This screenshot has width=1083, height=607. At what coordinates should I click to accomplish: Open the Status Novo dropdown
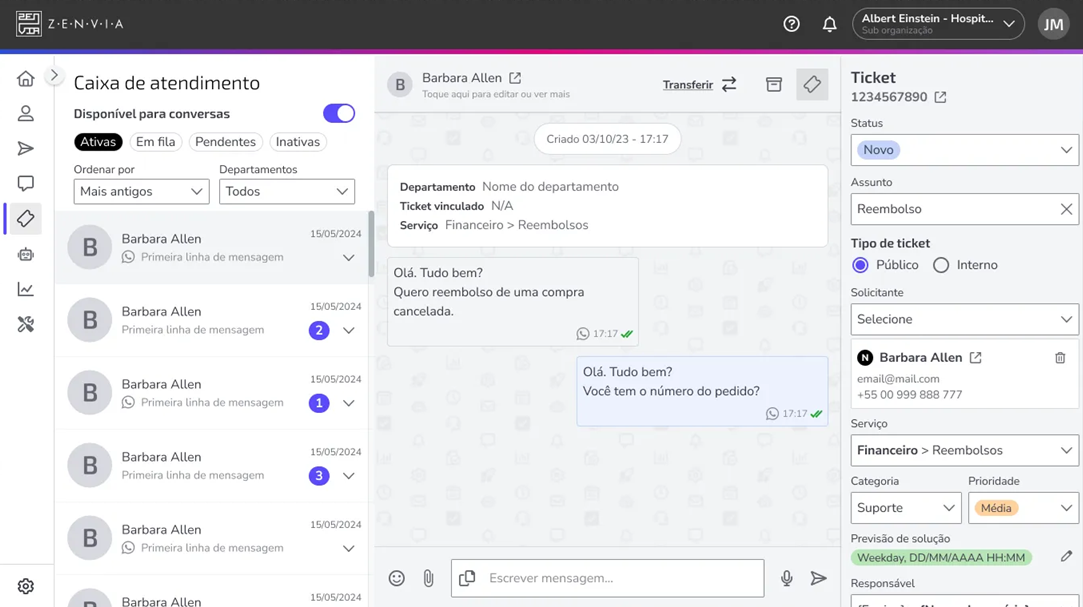[x=965, y=150]
